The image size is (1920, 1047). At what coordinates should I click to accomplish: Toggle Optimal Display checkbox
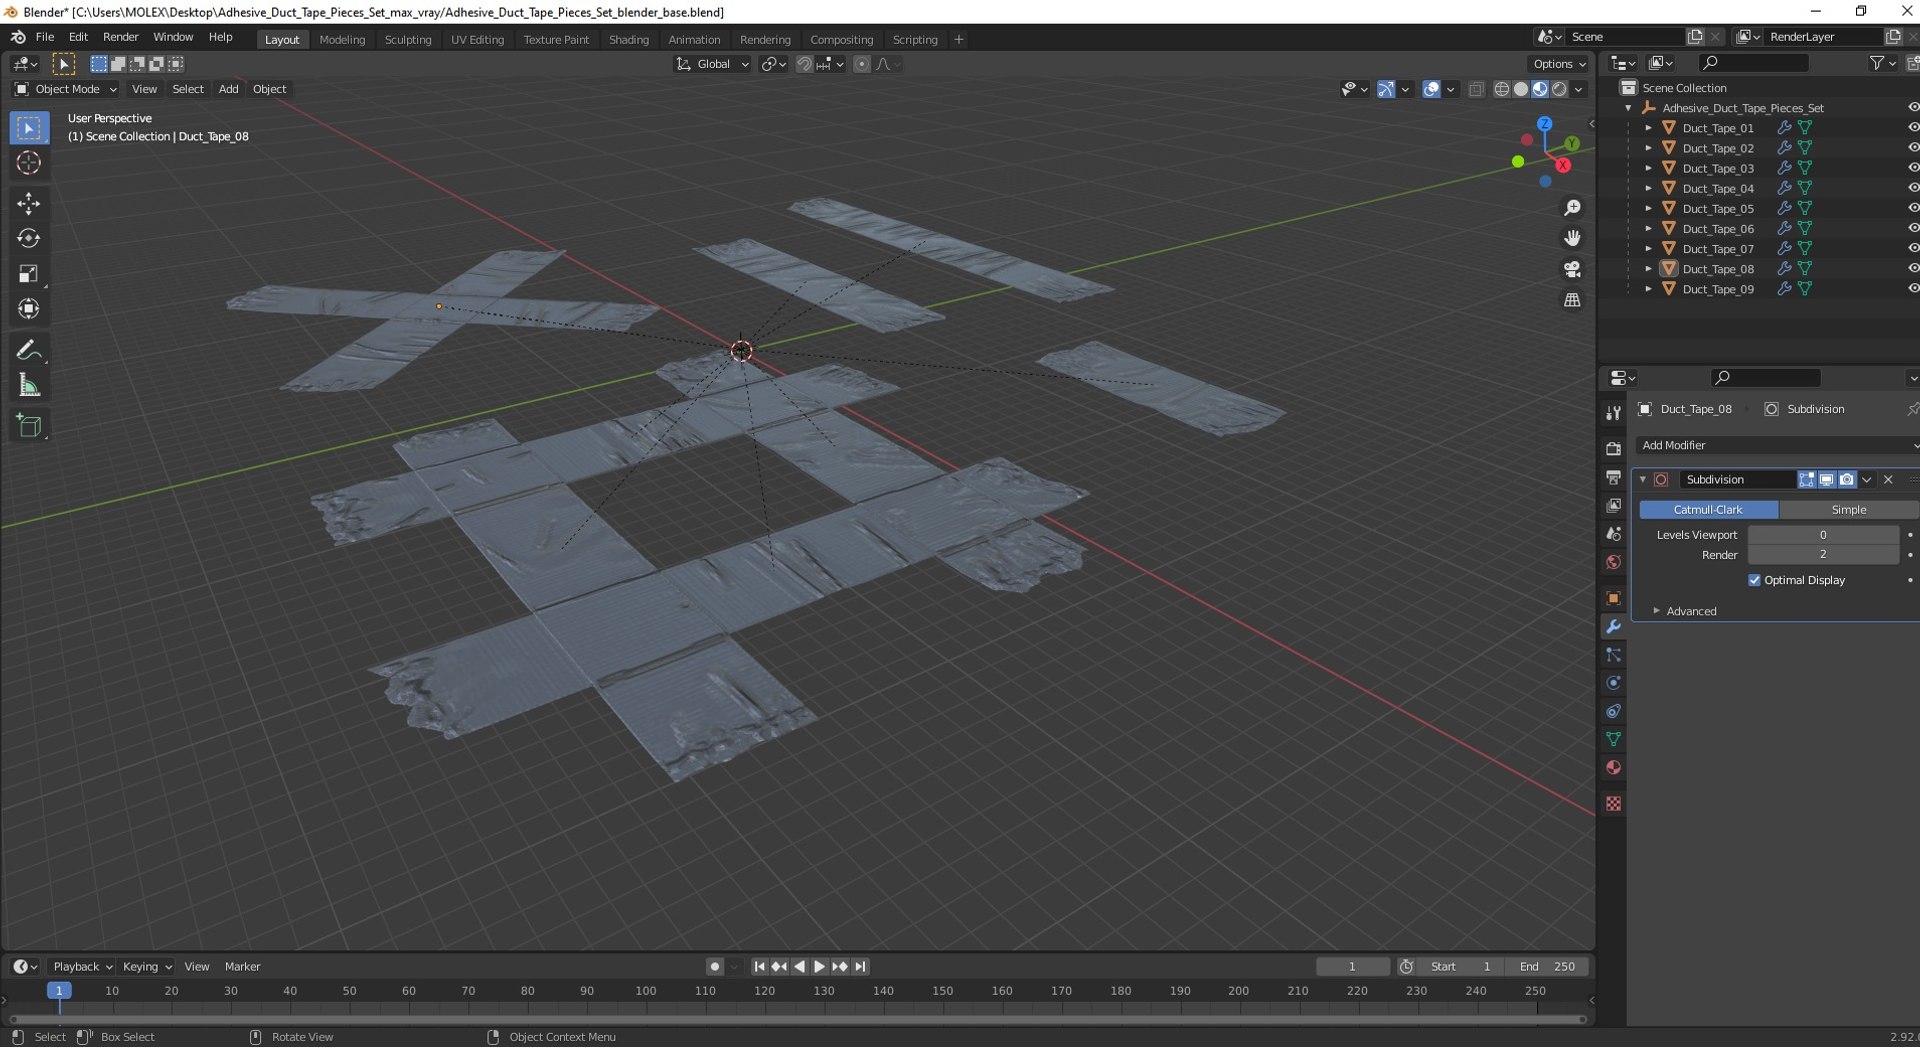pos(1754,580)
